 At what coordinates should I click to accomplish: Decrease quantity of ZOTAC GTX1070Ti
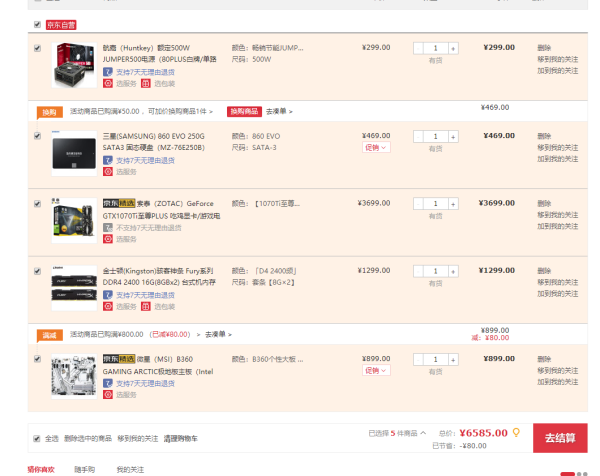click(418, 204)
